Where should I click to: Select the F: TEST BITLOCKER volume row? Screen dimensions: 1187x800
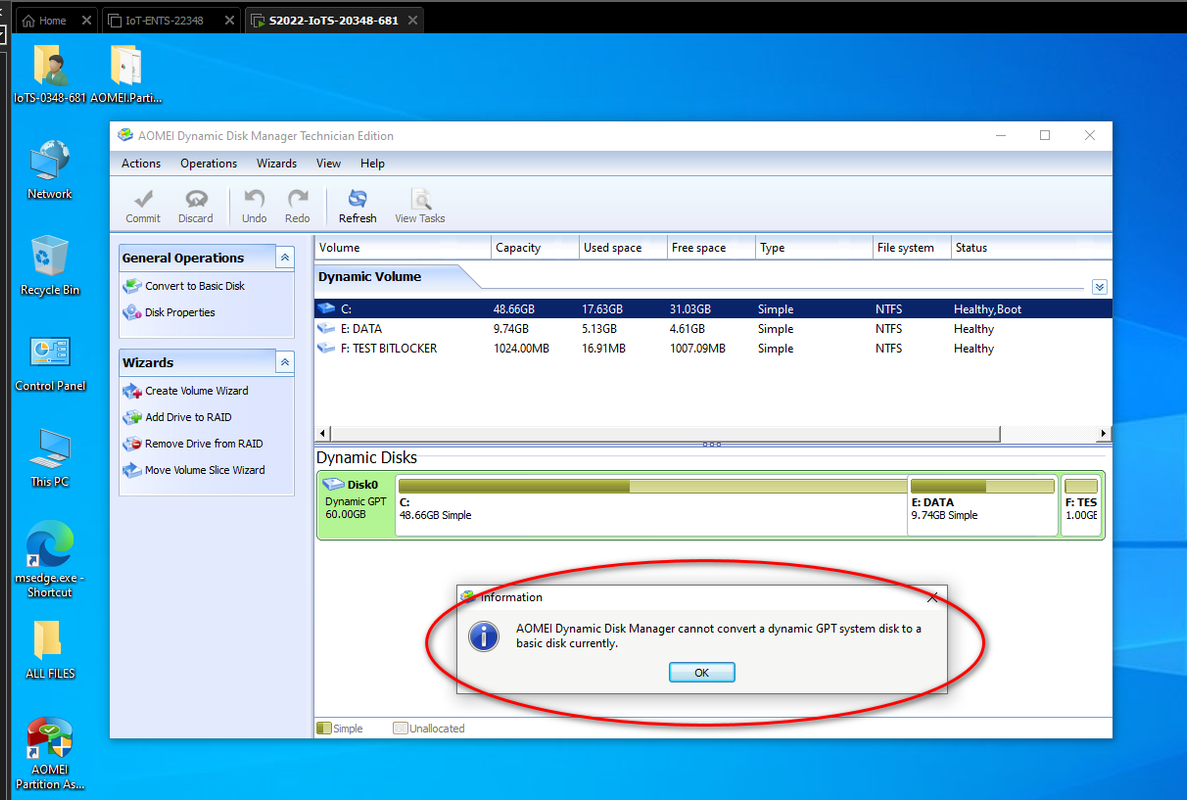tap(713, 348)
